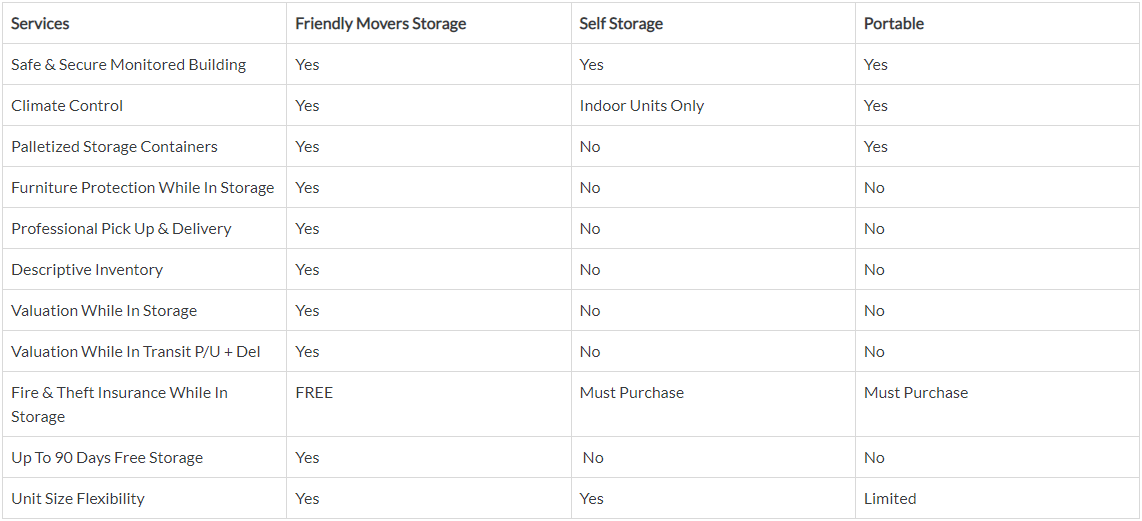Select the Portable column header

click(x=894, y=23)
